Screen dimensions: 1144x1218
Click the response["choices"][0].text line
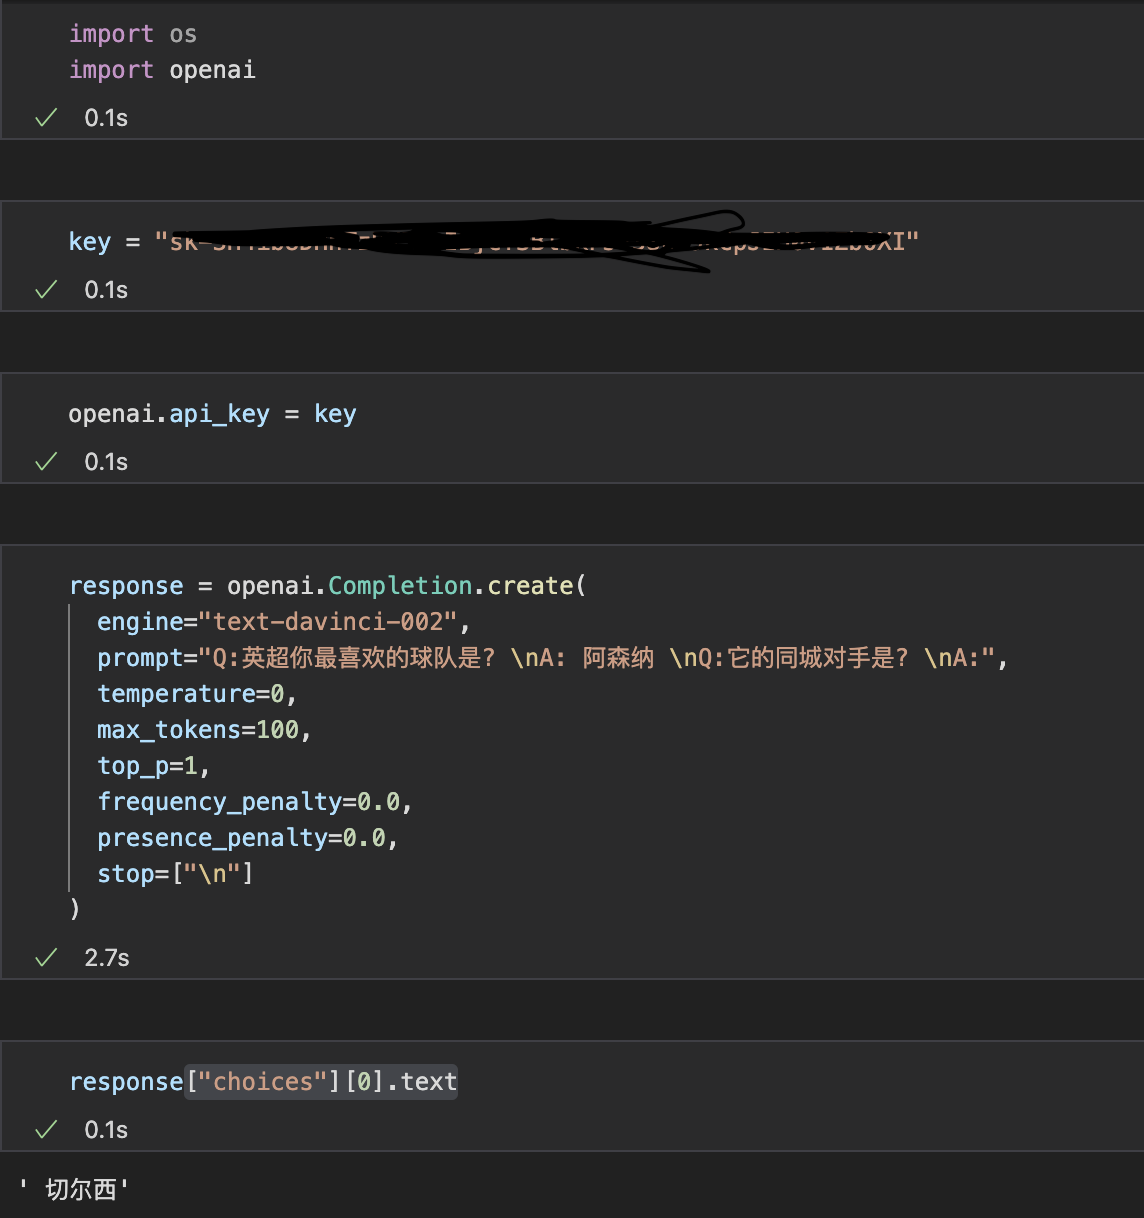point(263,1082)
